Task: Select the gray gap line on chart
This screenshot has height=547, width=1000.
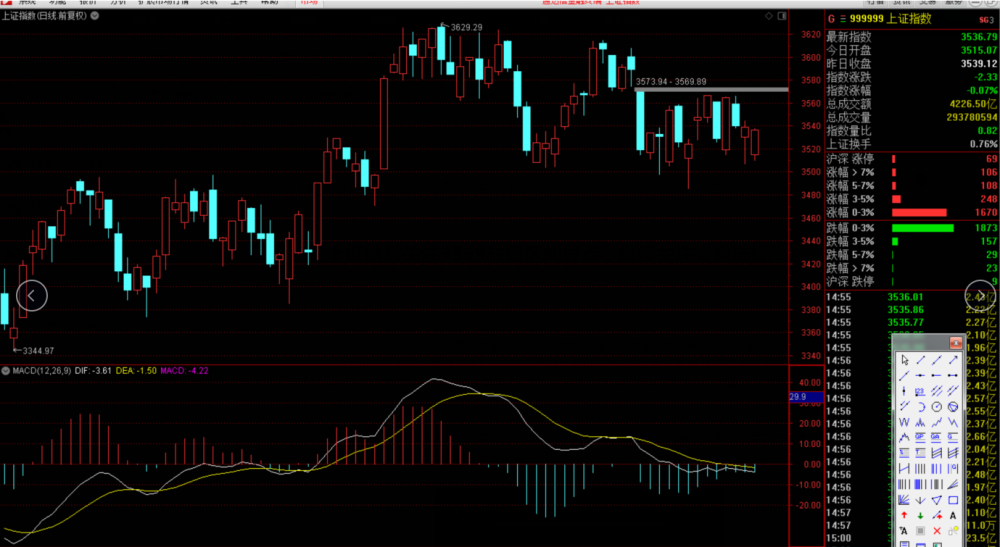Action: click(711, 90)
